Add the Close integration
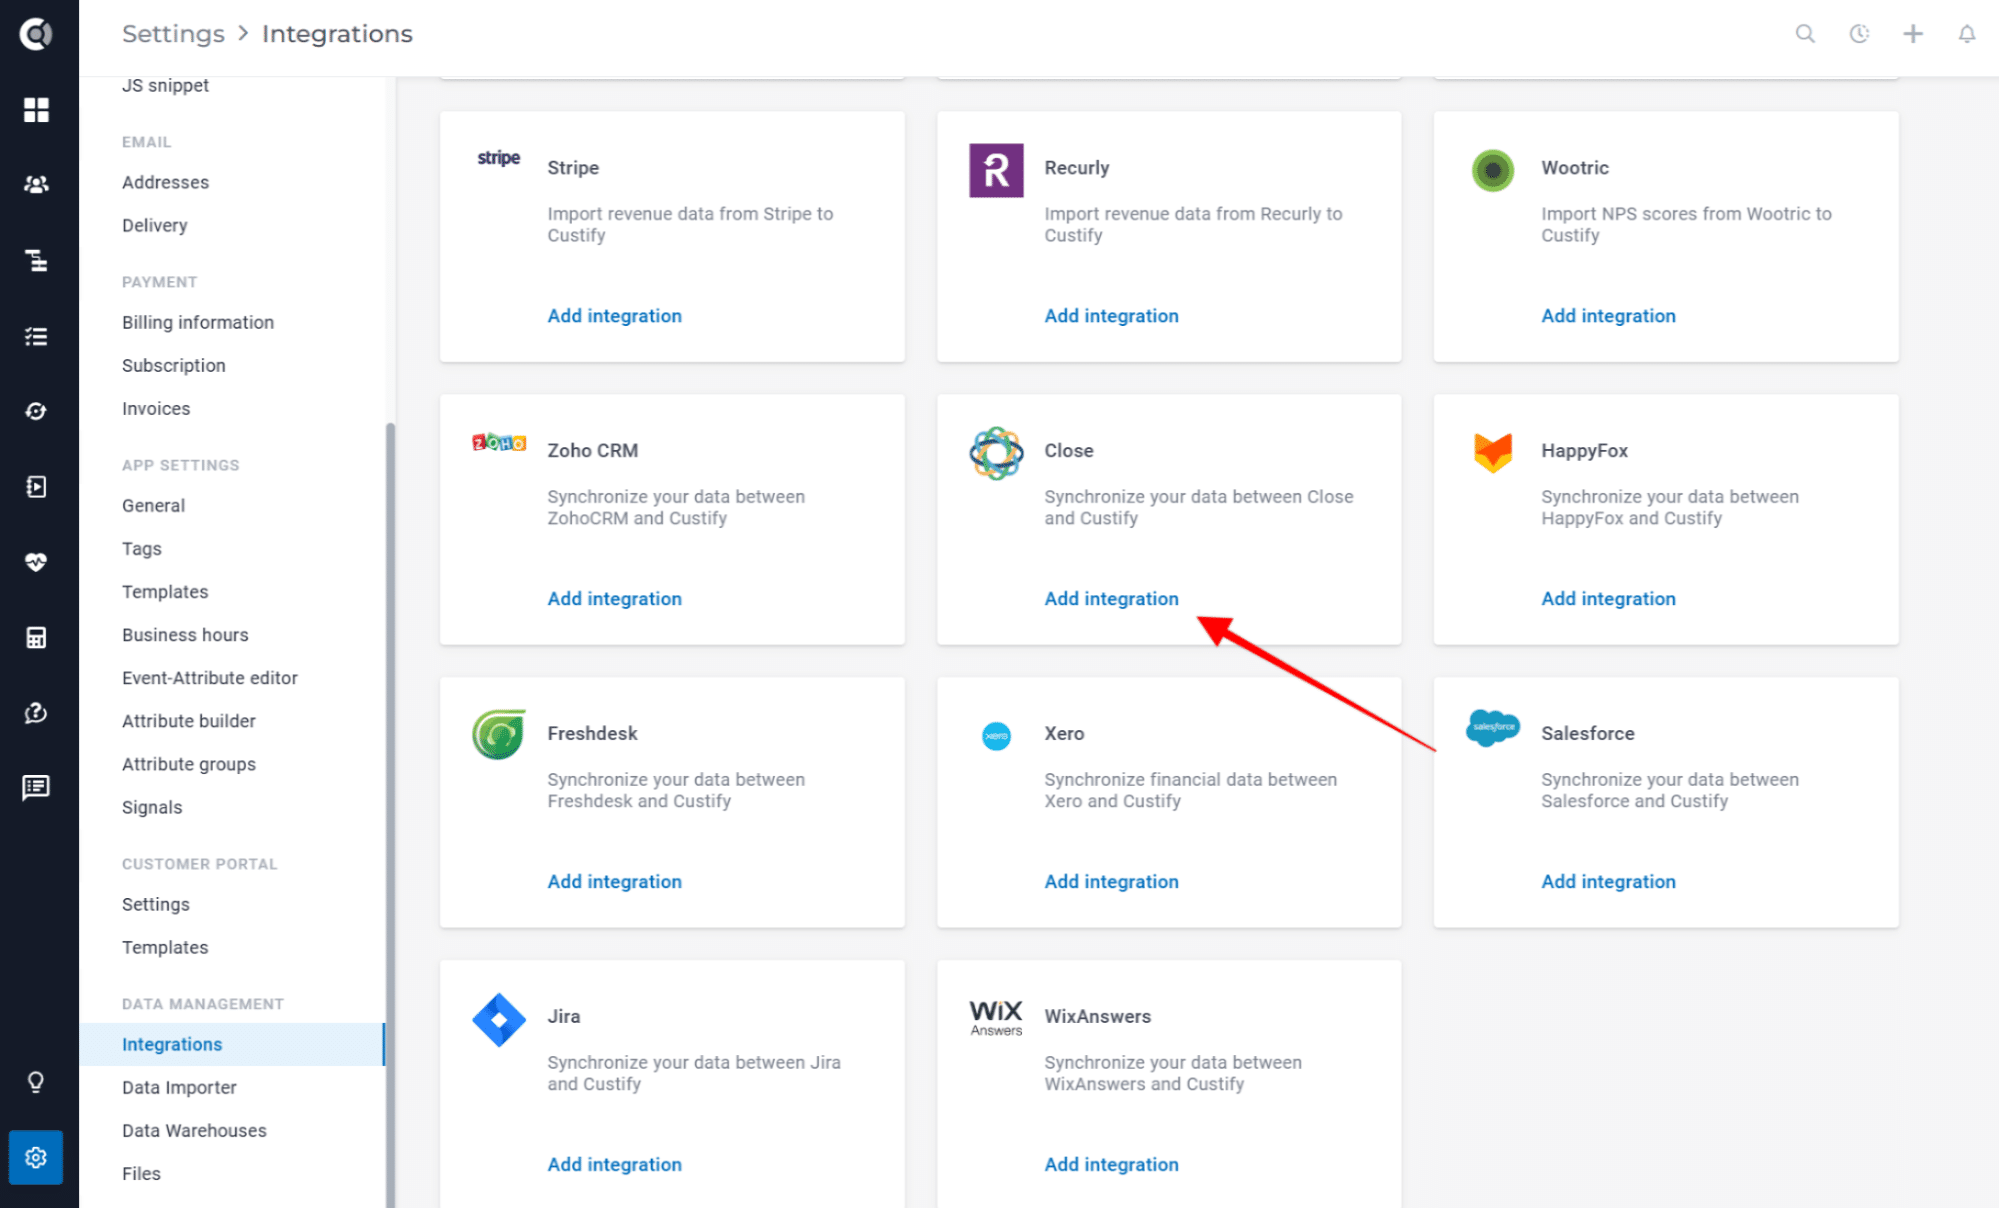 1111,599
